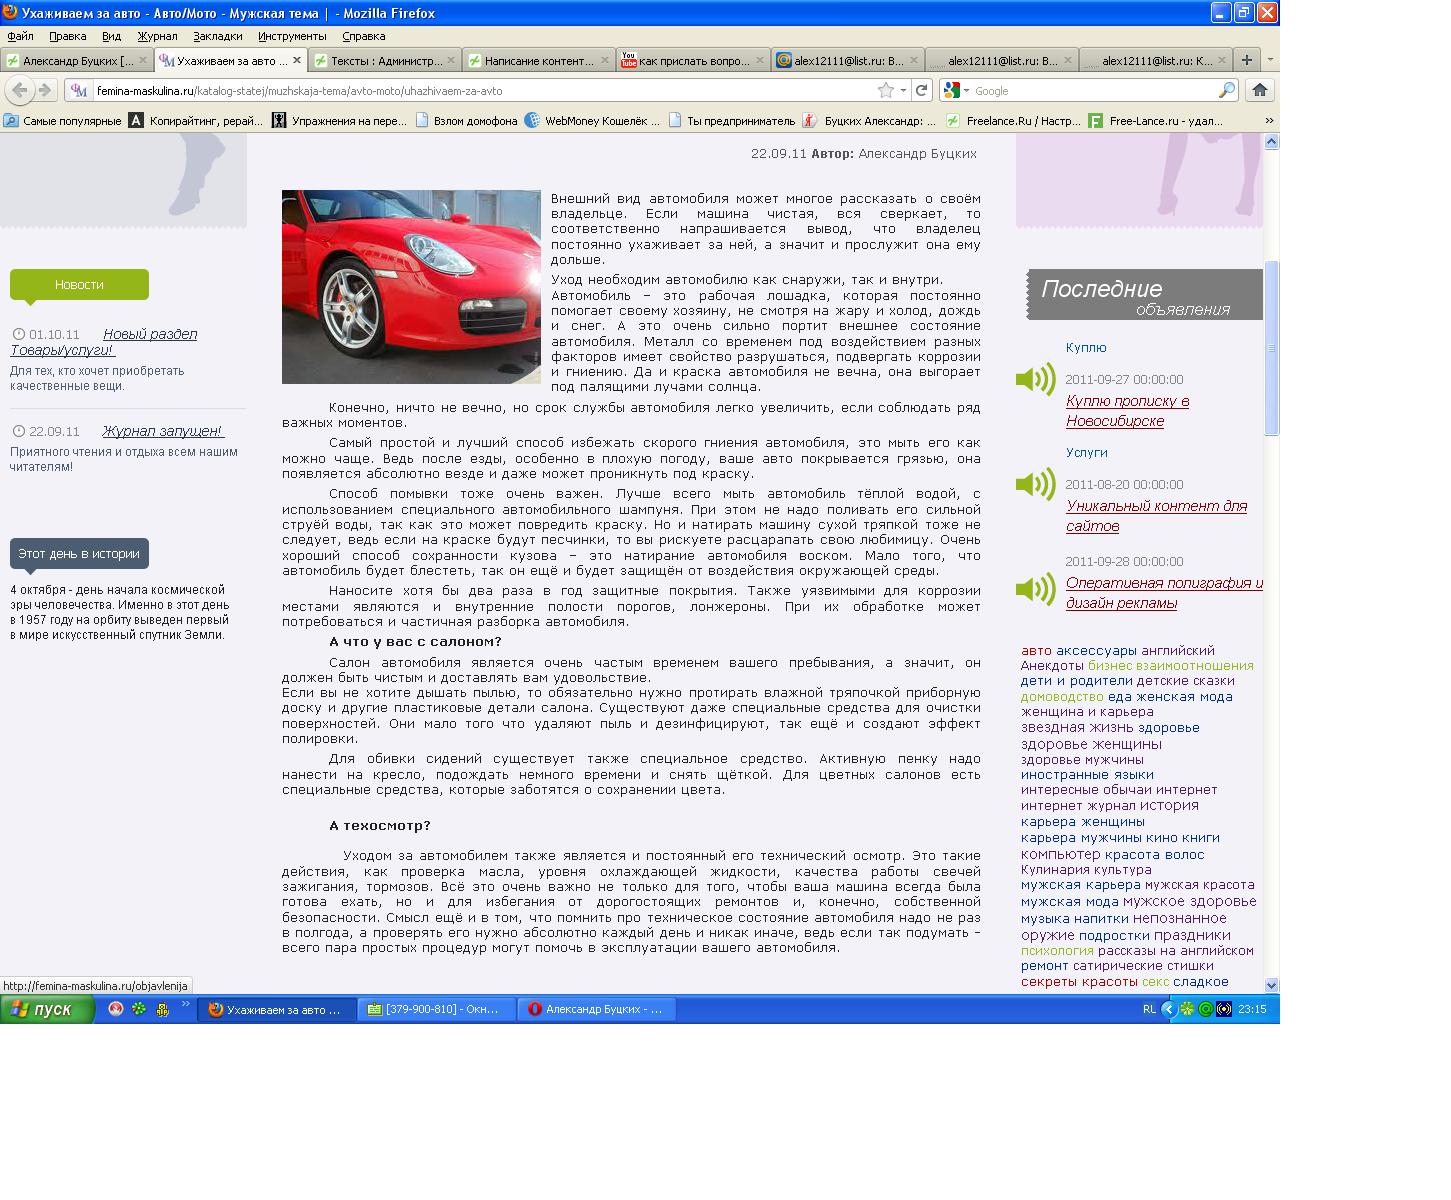Open the 'Куплю прописку в Новосибирске' ad
Screen dimensions: 1451x1200
[1127, 411]
